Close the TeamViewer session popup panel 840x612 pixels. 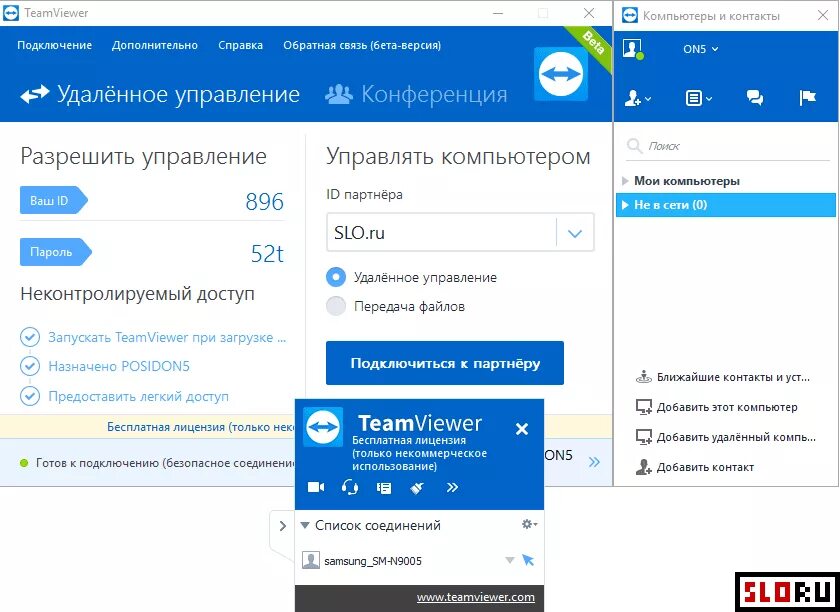point(522,429)
